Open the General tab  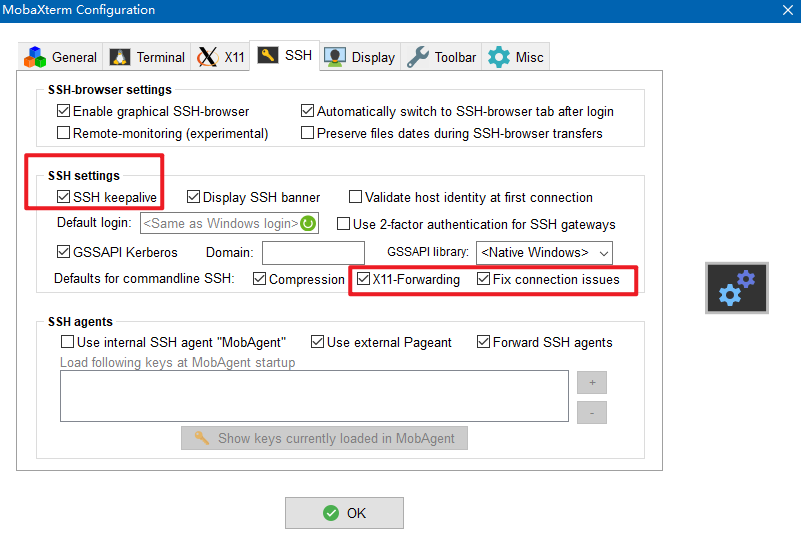[x=60, y=57]
